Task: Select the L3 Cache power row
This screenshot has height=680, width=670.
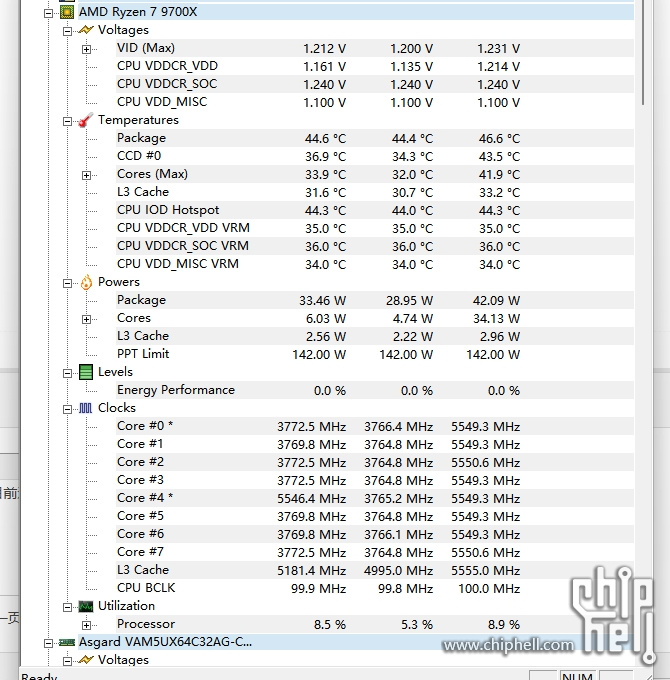Action: (x=375, y=336)
